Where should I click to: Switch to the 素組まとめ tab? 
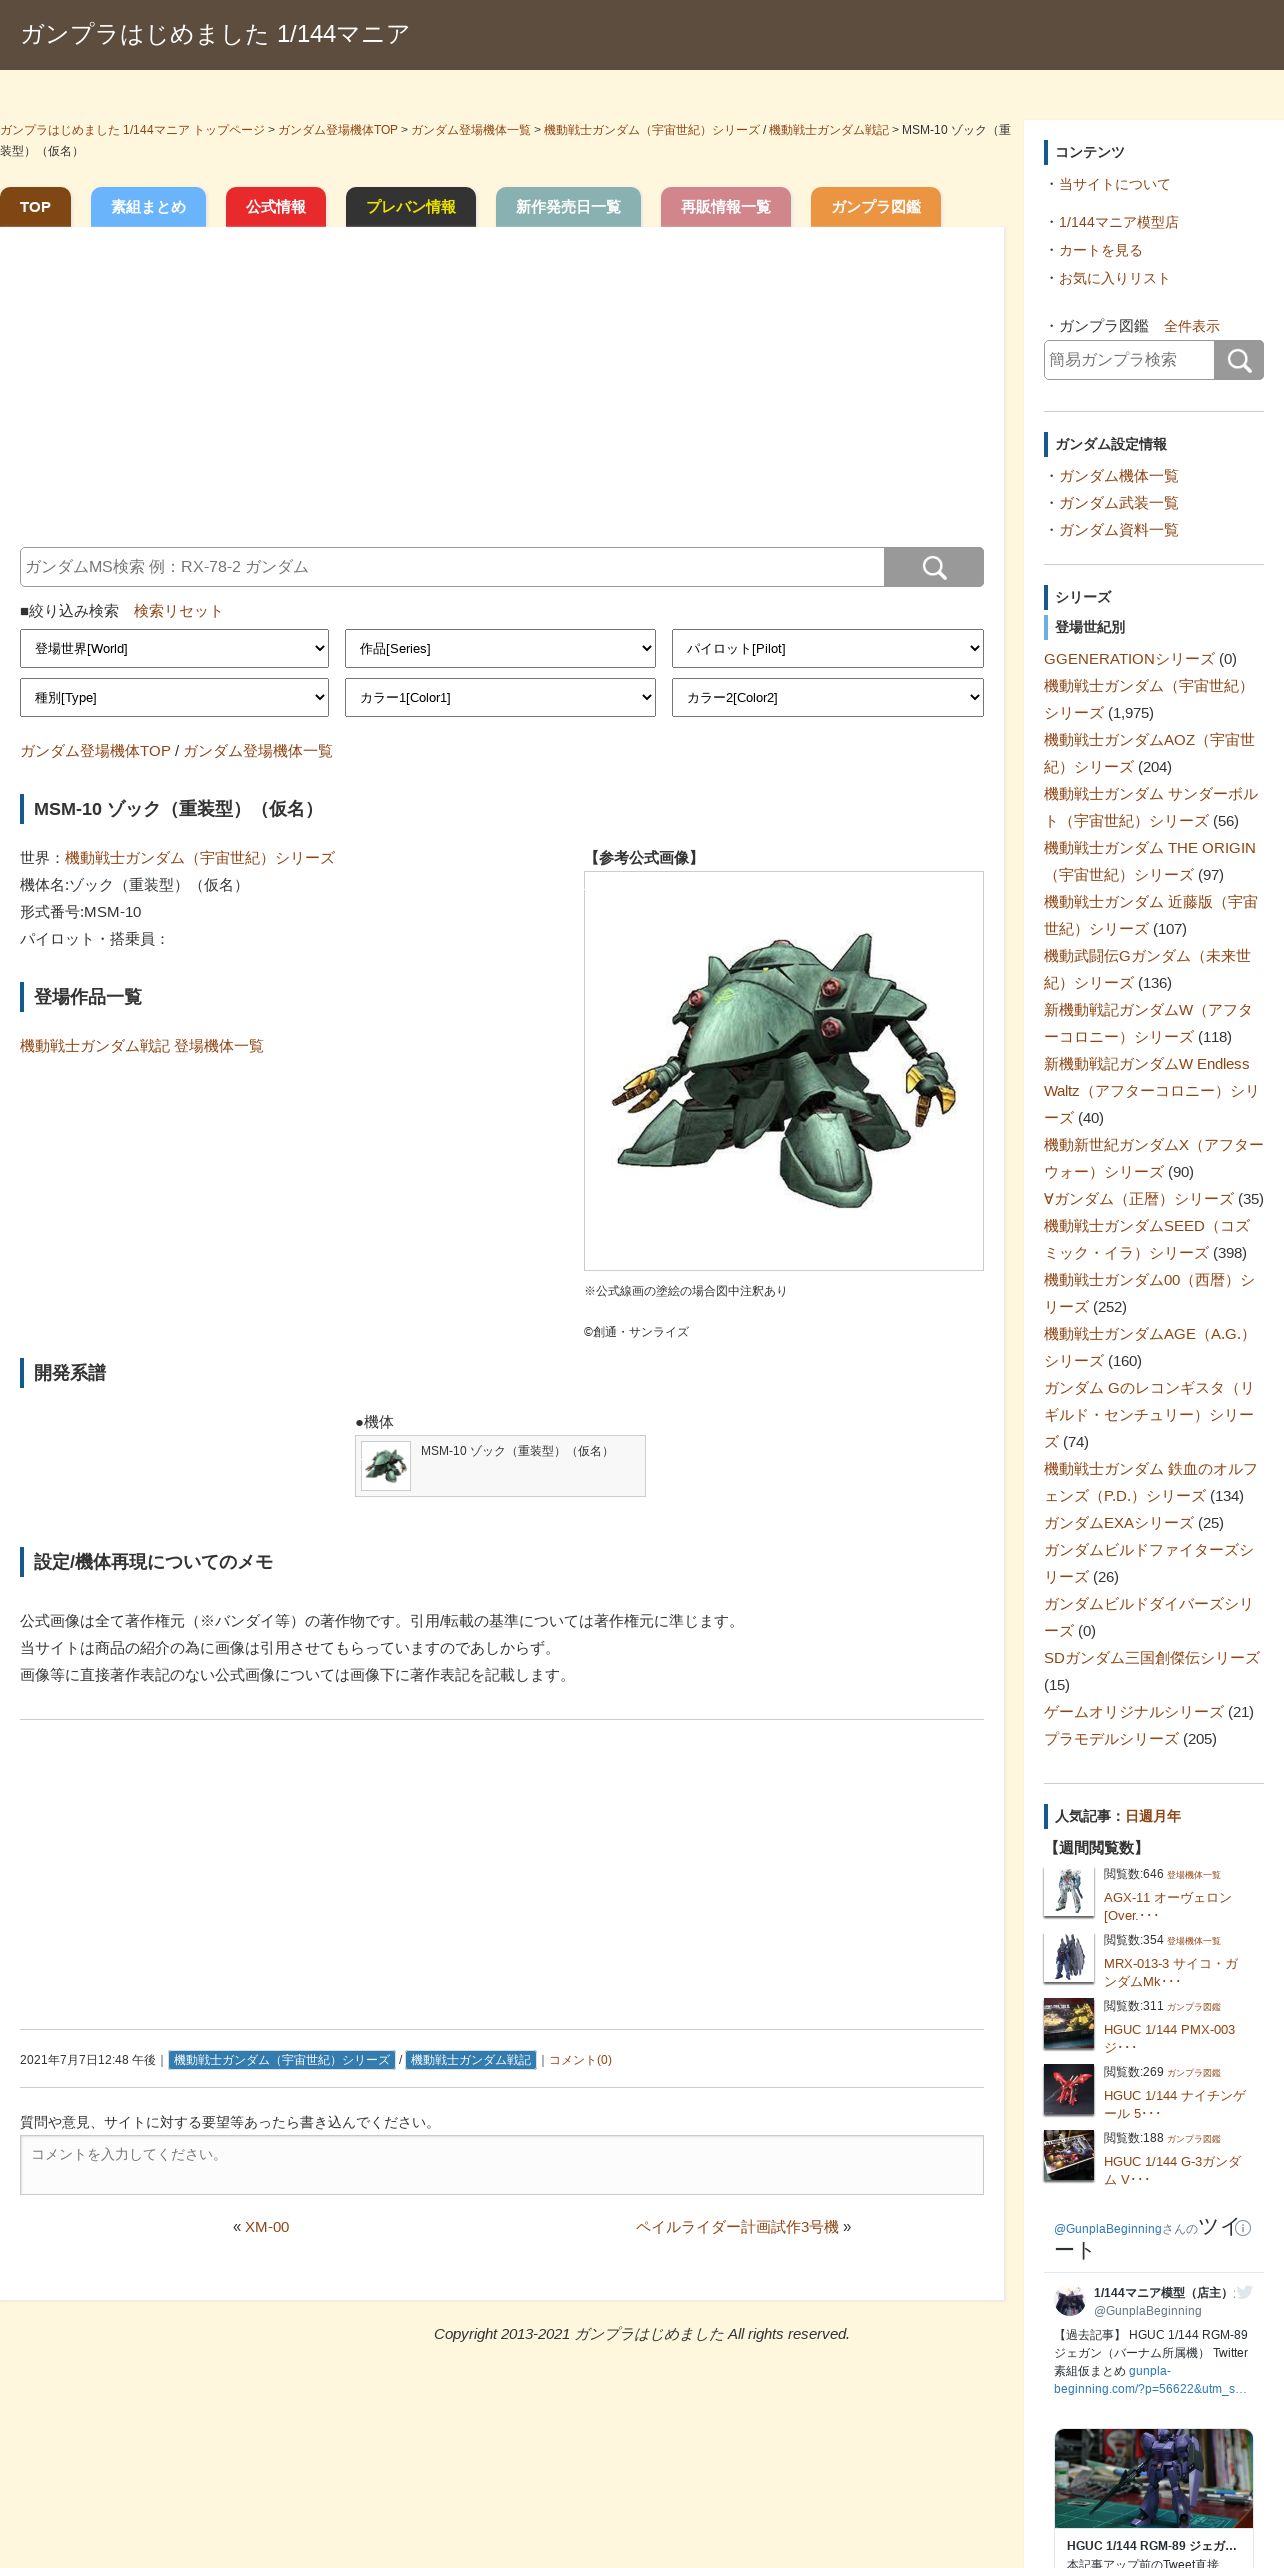click(x=148, y=207)
